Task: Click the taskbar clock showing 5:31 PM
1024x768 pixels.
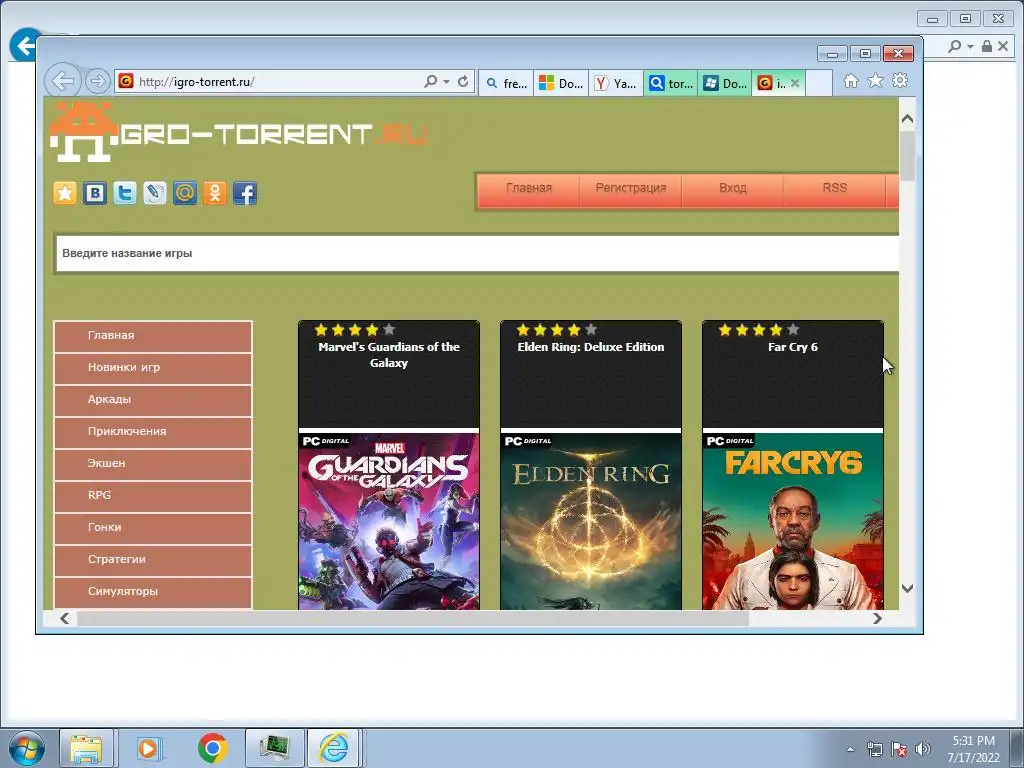Action: tap(973, 749)
